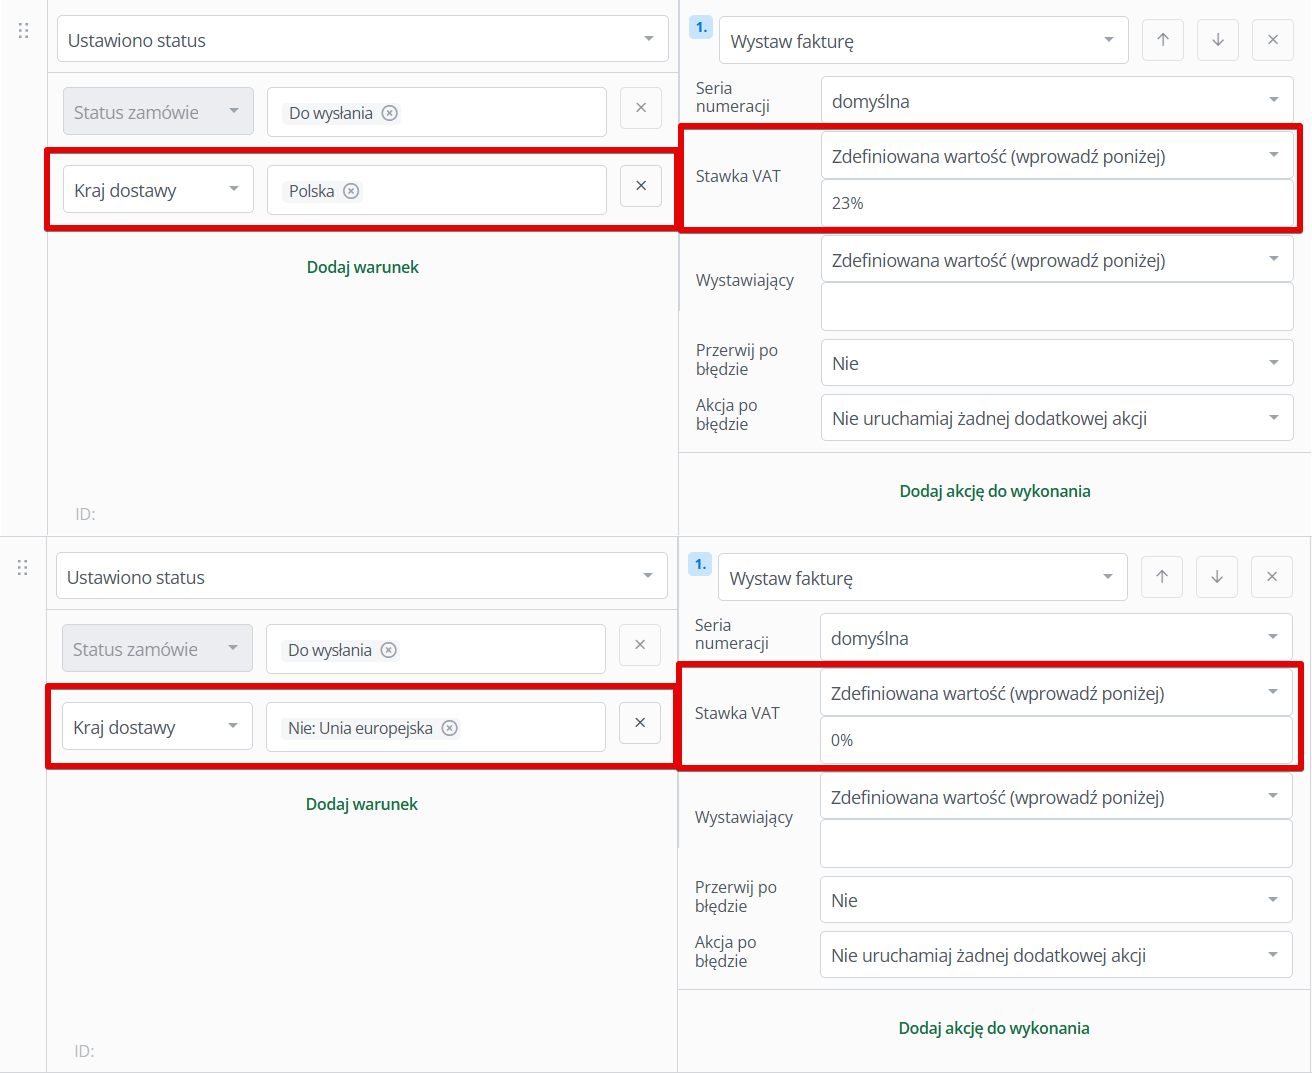The width and height of the screenshot is (1312, 1073).
Task: Click top Dodaj warunek link
Action: pyautogui.click(x=362, y=267)
